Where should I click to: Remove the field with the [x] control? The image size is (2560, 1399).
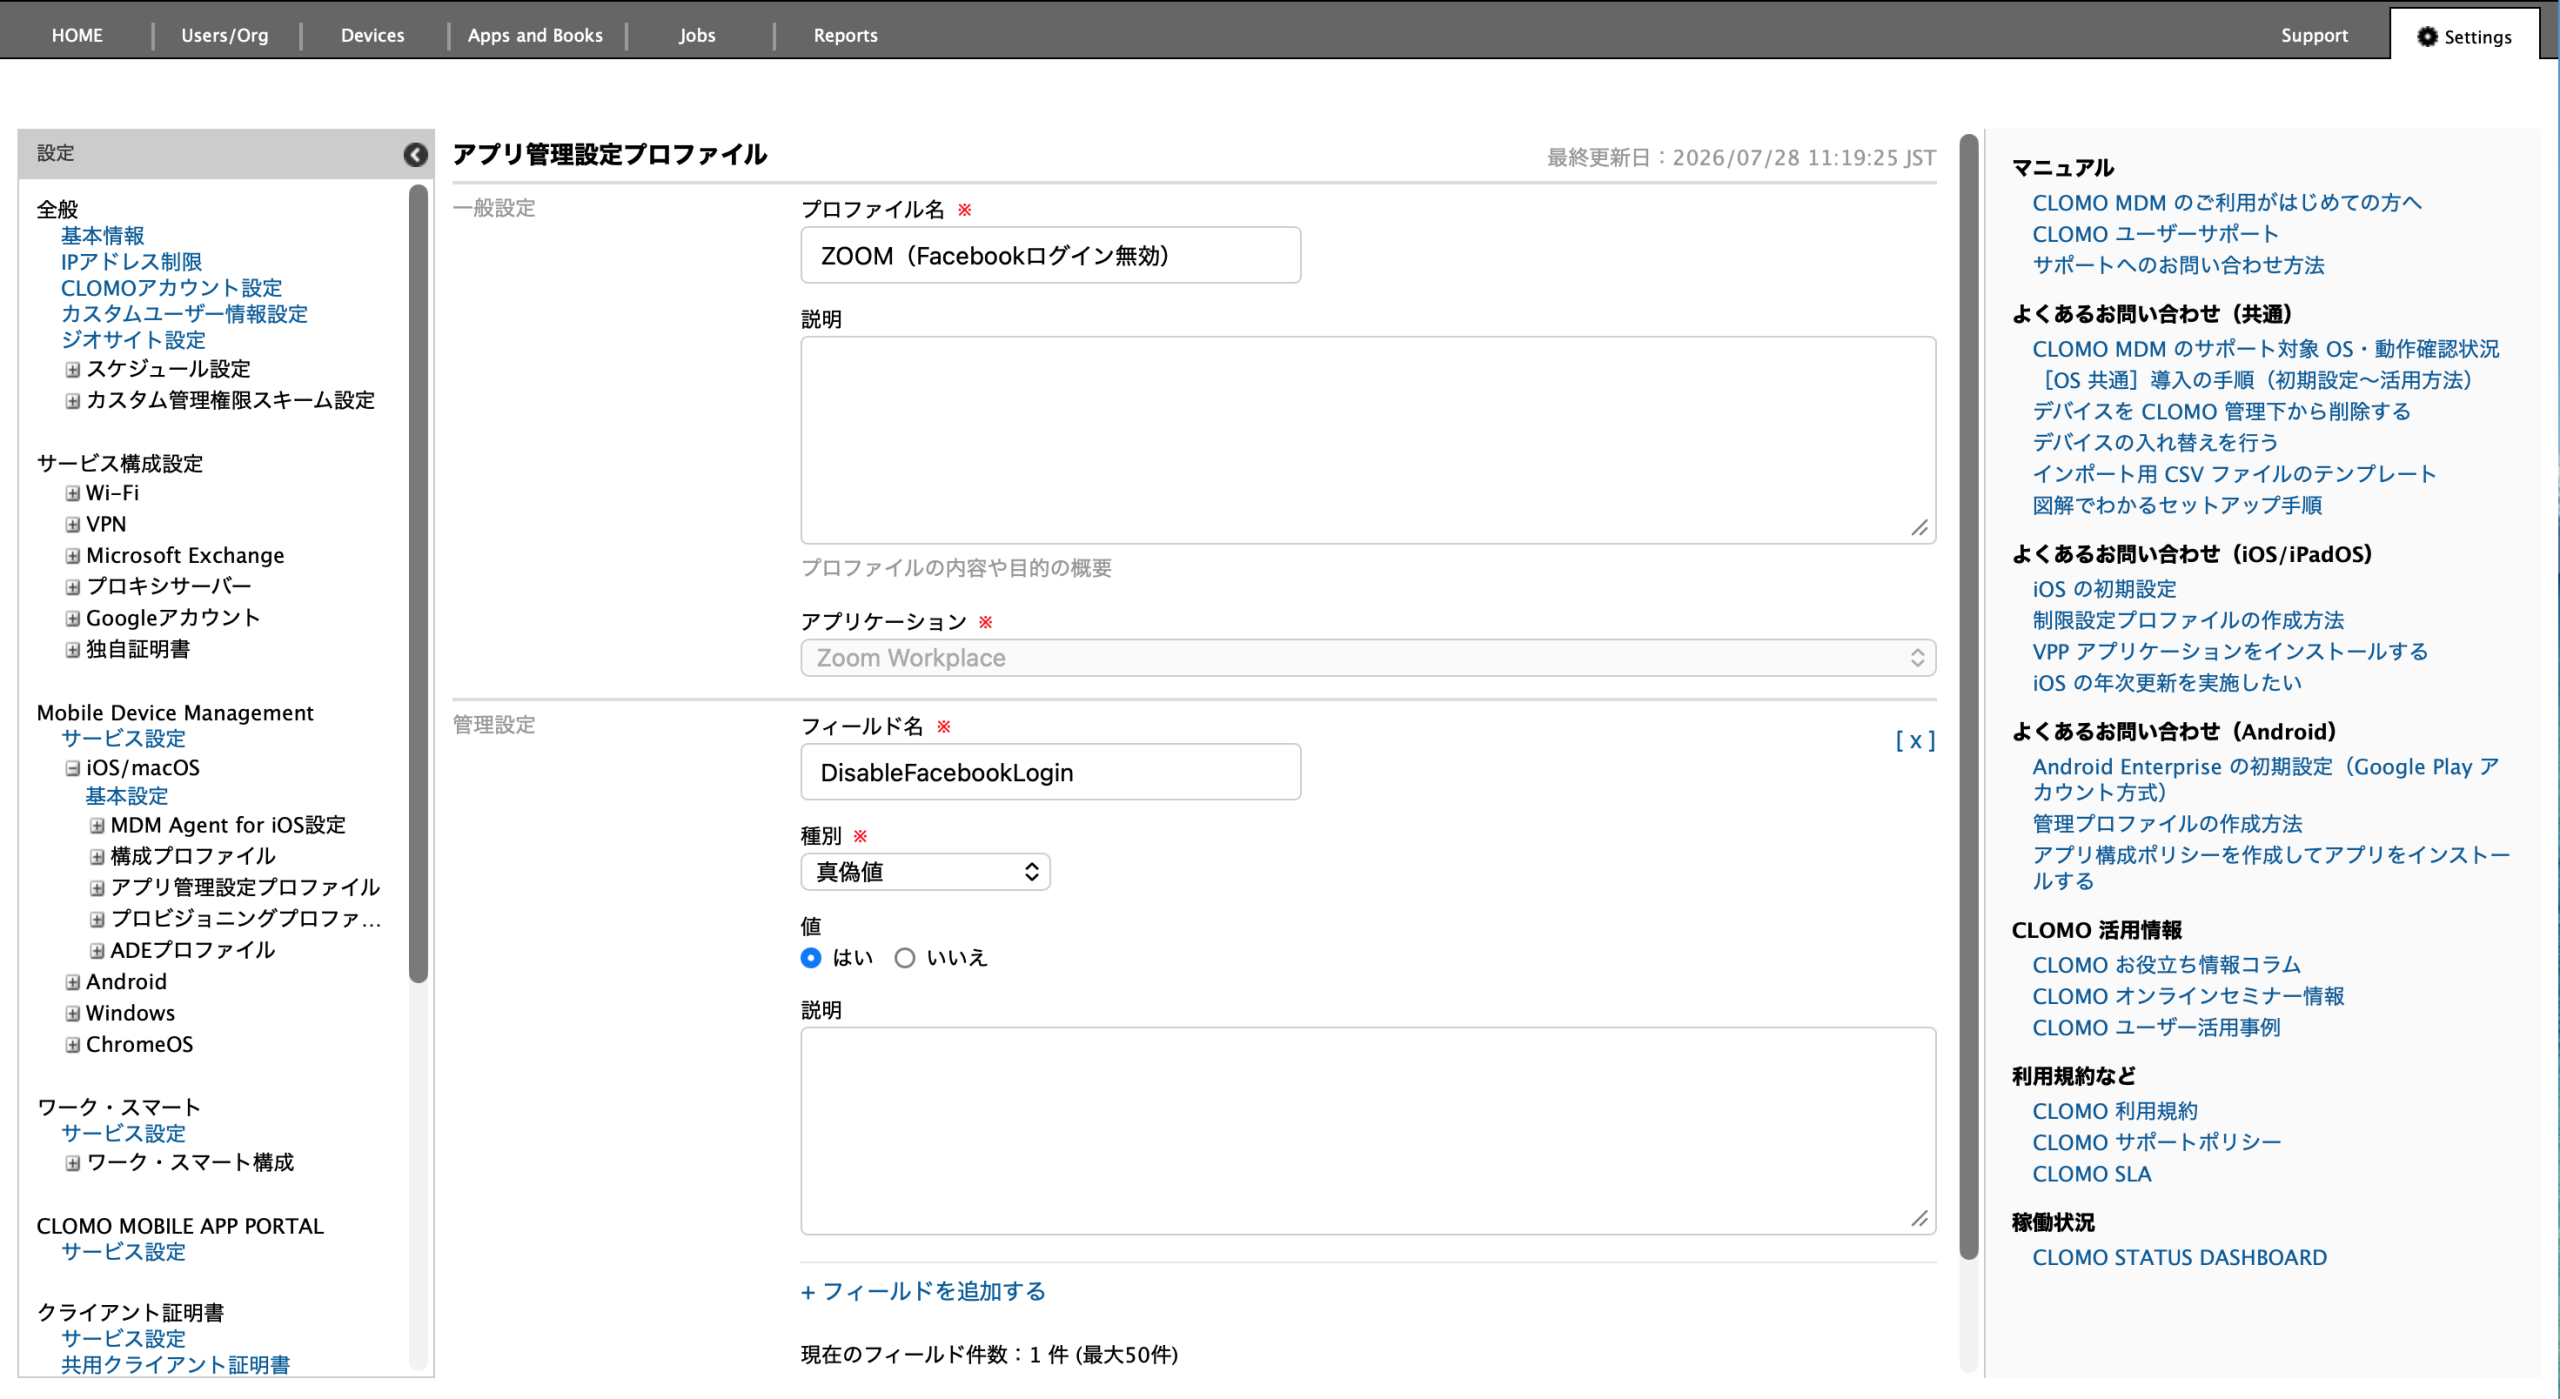click(x=1915, y=740)
